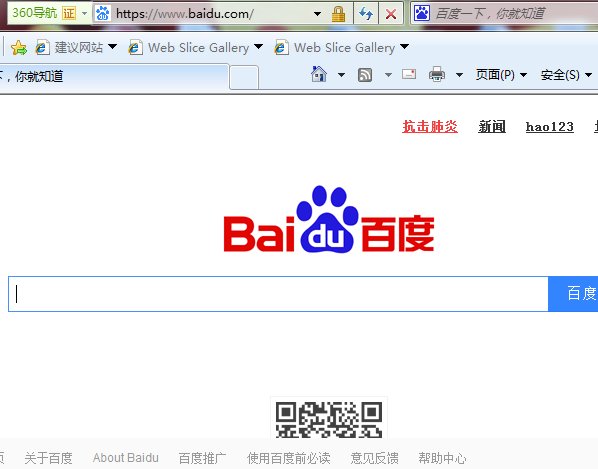Image resolution: width=598 pixels, height=469 pixels.
Task: Open 关于百度 footer link
Action: pyautogui.click(x=48, y=458)
